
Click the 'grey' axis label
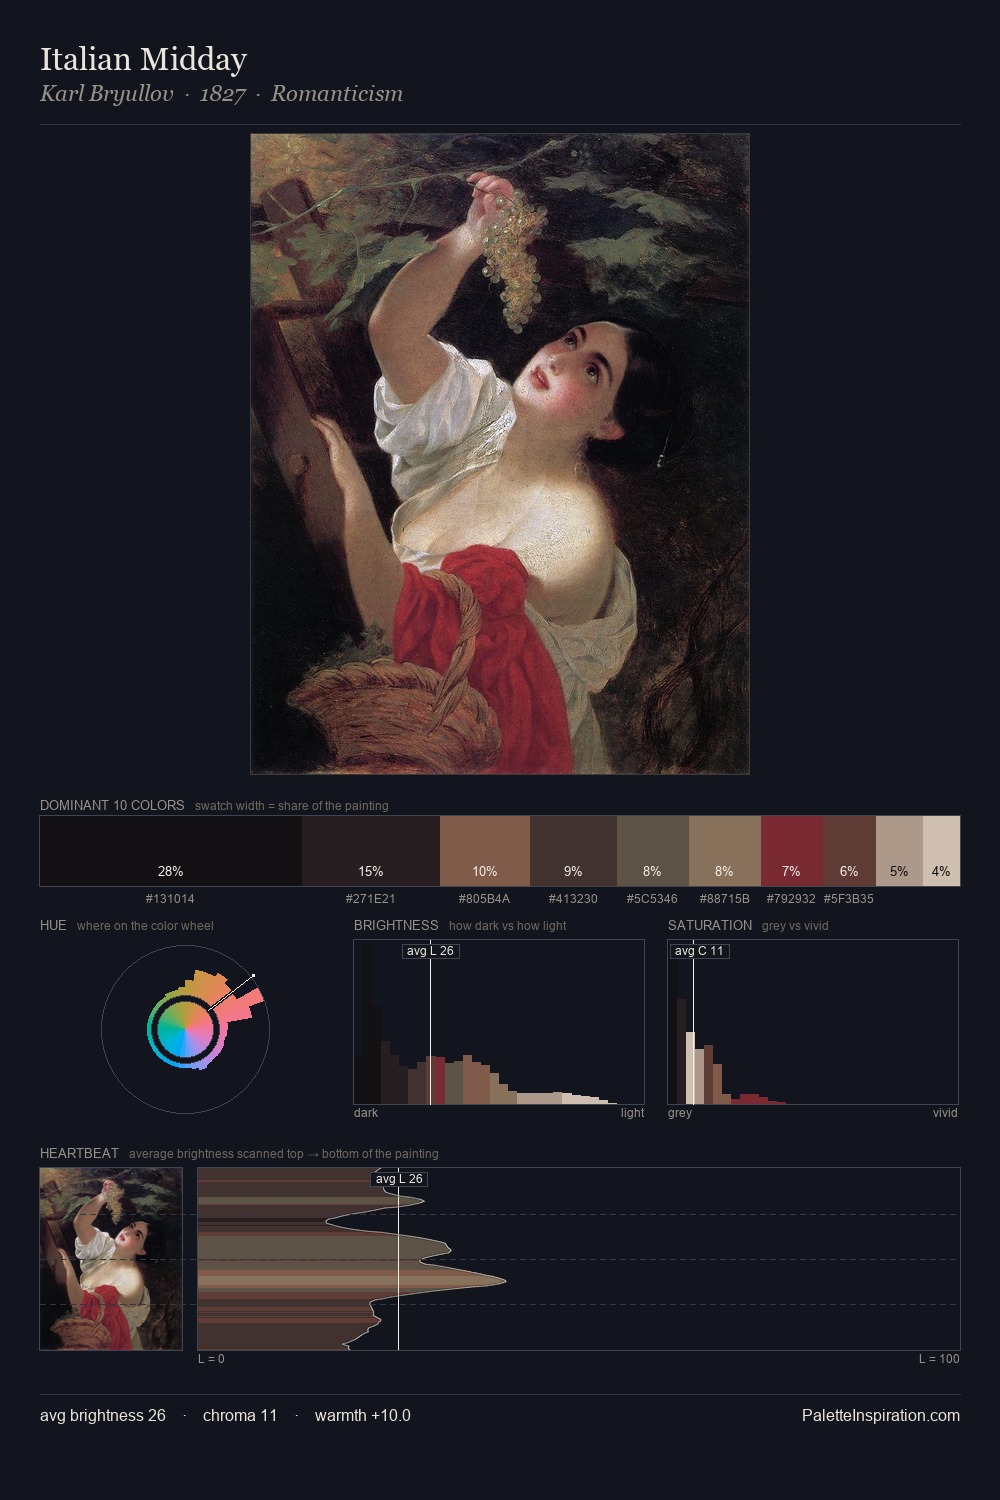tap(680, 1113)
